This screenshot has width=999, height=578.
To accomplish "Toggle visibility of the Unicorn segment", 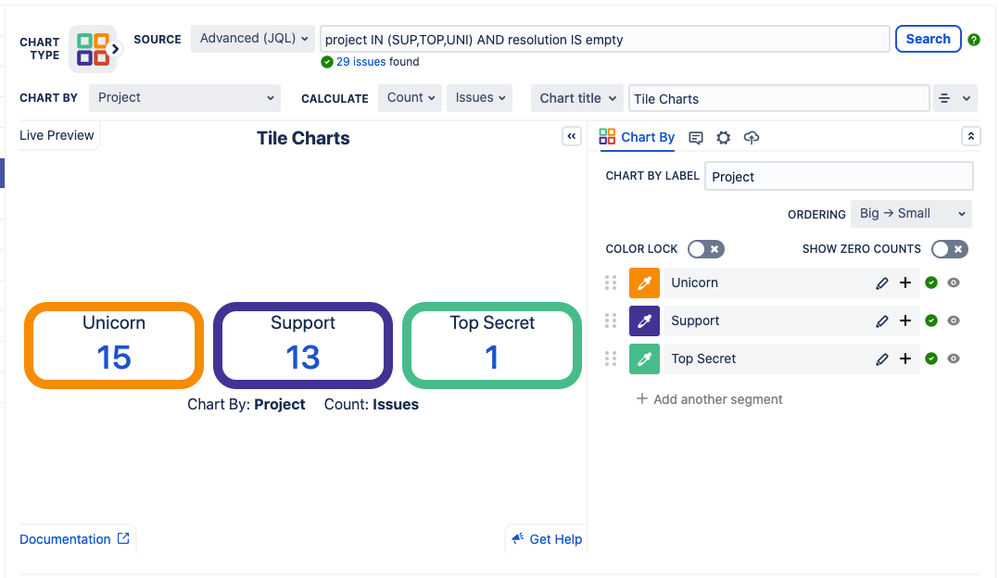I will [x=953, y=282].
